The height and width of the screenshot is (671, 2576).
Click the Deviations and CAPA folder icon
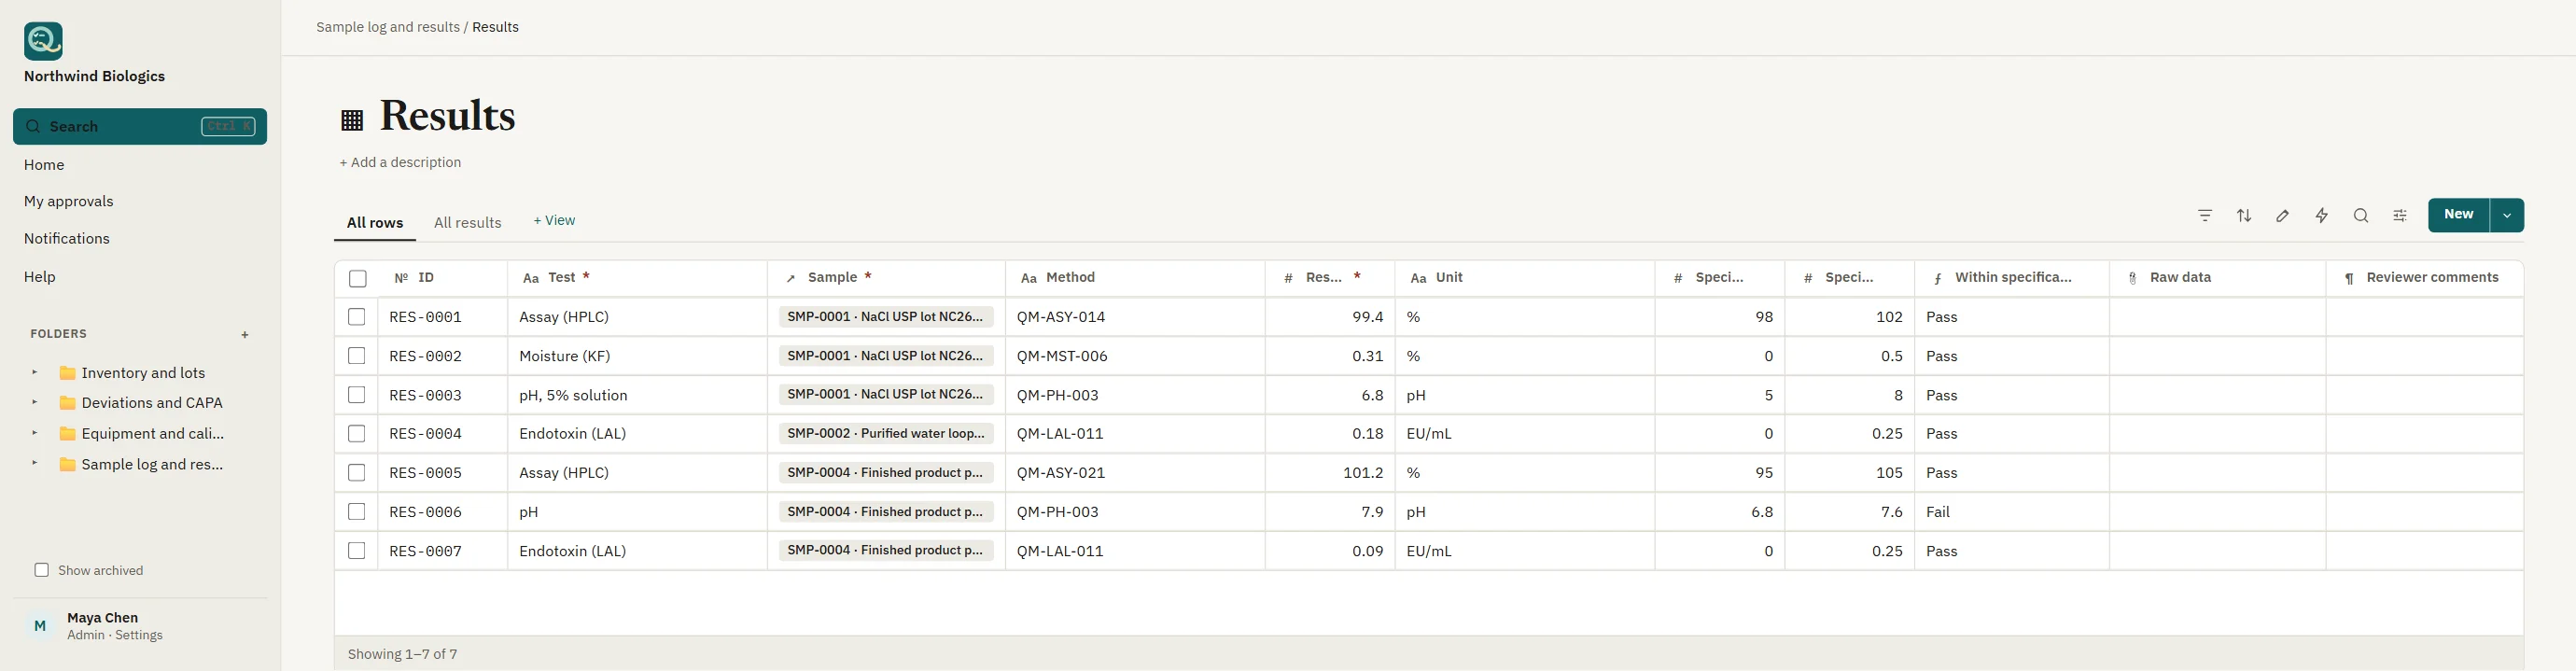tap(68, 403)
